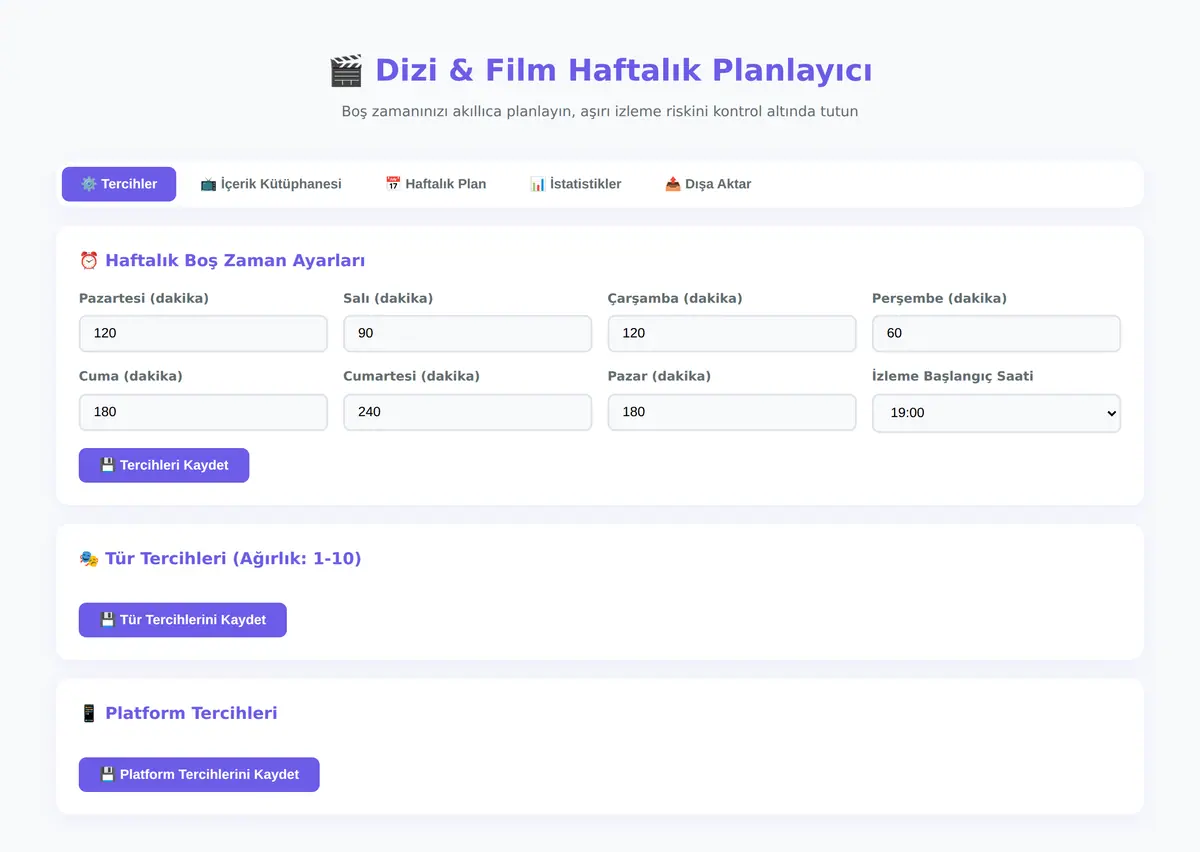Screen dimensions: 1200x852
Task: Click the Pazar minutes input field
Action: [x=732, y=412]
